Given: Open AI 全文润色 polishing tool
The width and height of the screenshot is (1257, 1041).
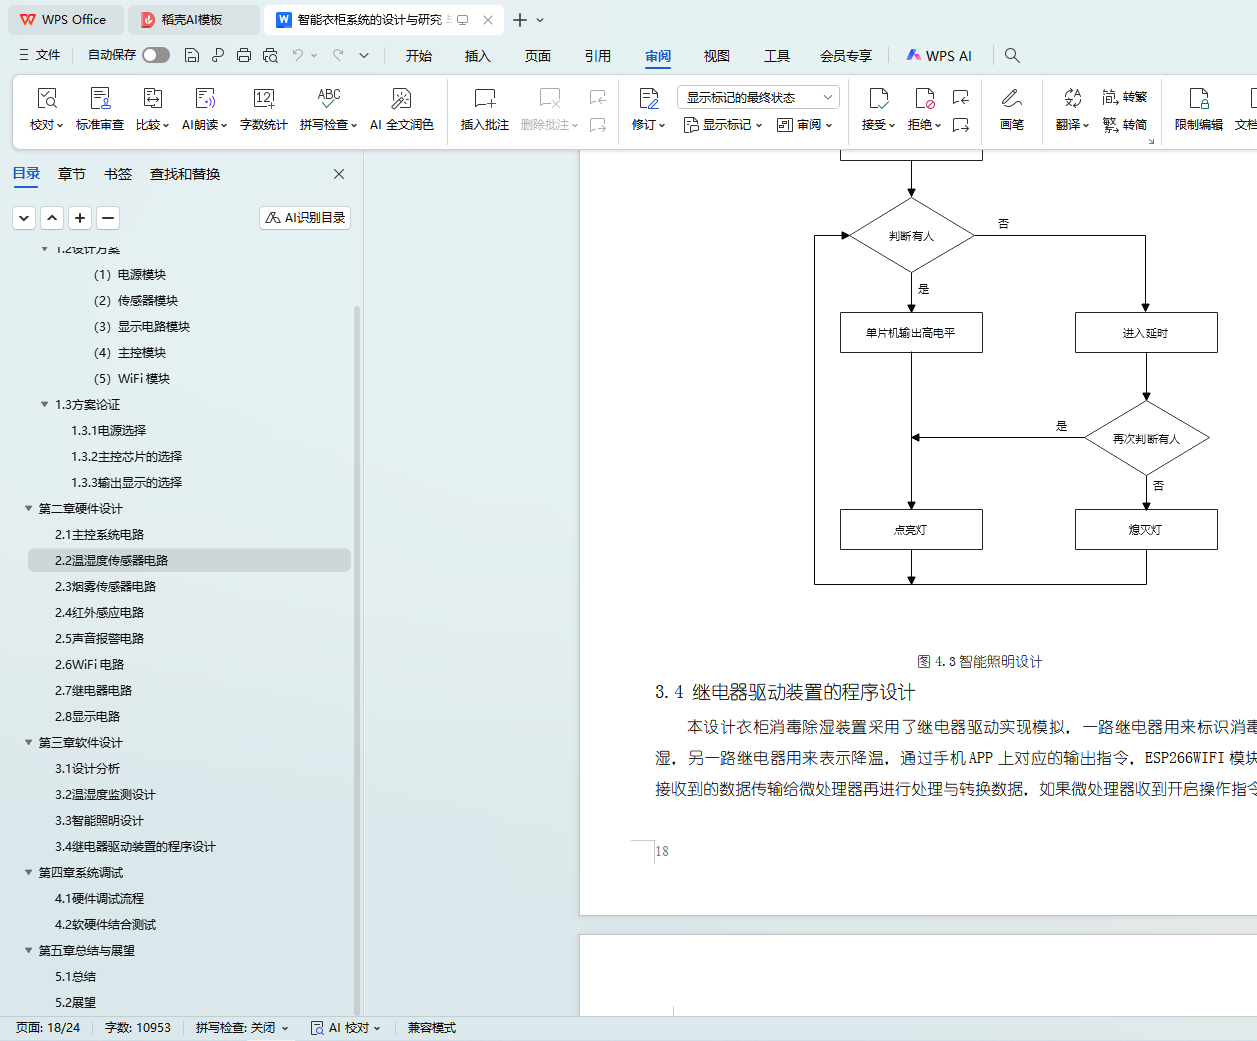Looking at the screenshot, I should [x=401, y=108].
